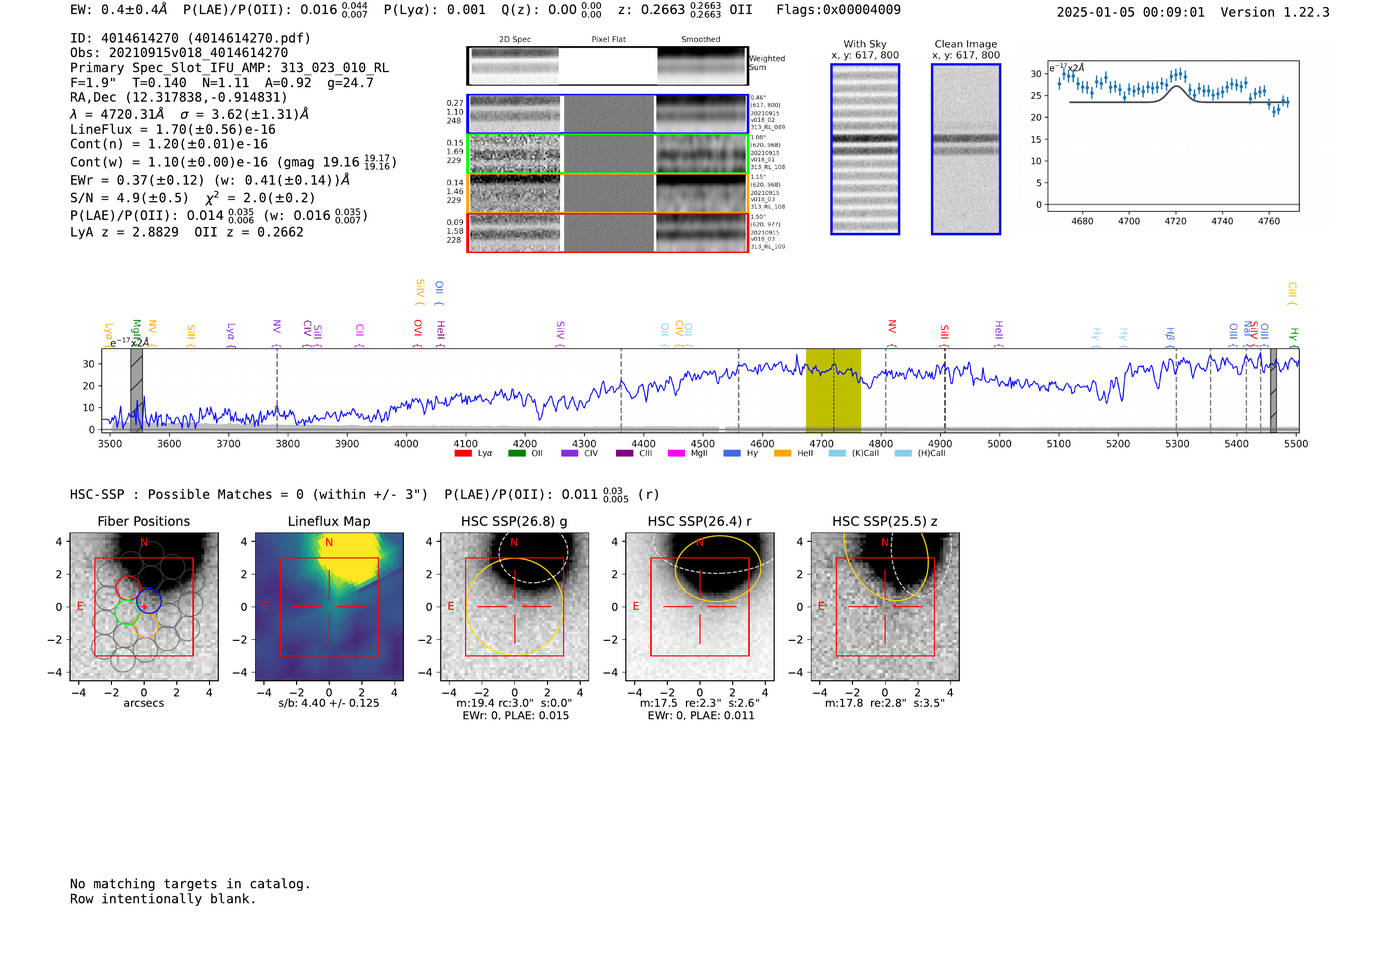Open the HSC SSP(25.5) z image
Screen dimensions: 1400x953
[x=885, y=606]
